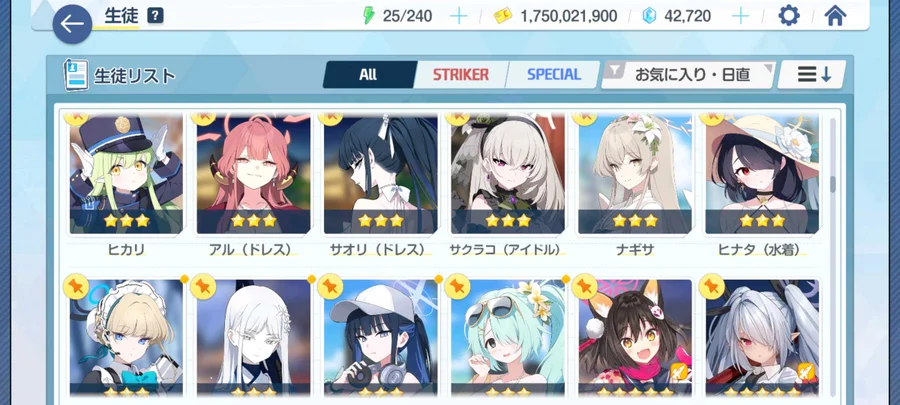
Task: Open ヒカリ student portrait
Action: tap(126, 173)
